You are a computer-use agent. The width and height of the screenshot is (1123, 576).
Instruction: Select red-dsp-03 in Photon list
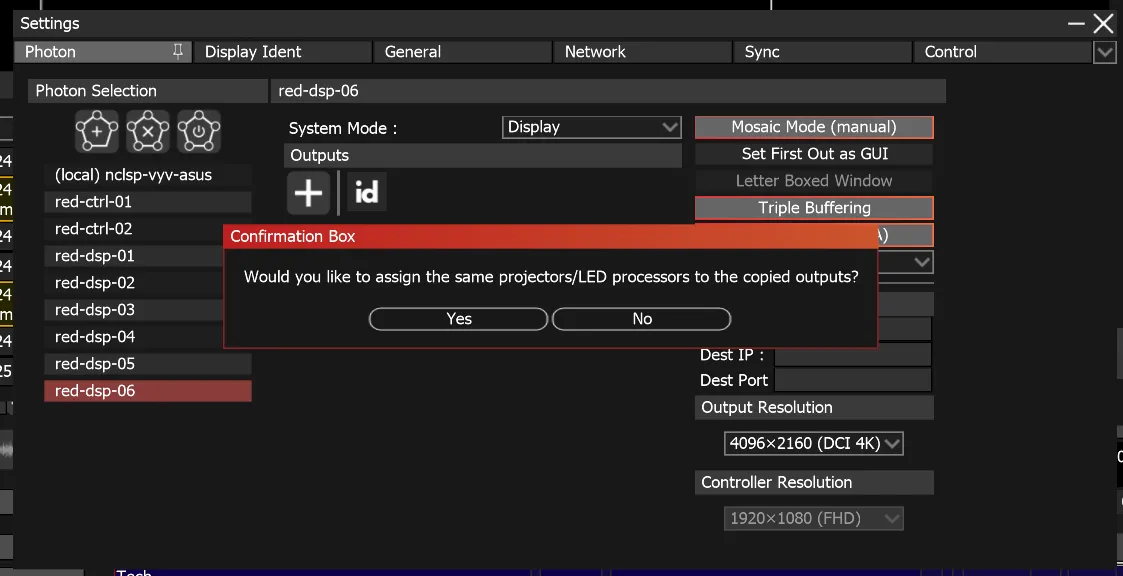tap(133, 309)
